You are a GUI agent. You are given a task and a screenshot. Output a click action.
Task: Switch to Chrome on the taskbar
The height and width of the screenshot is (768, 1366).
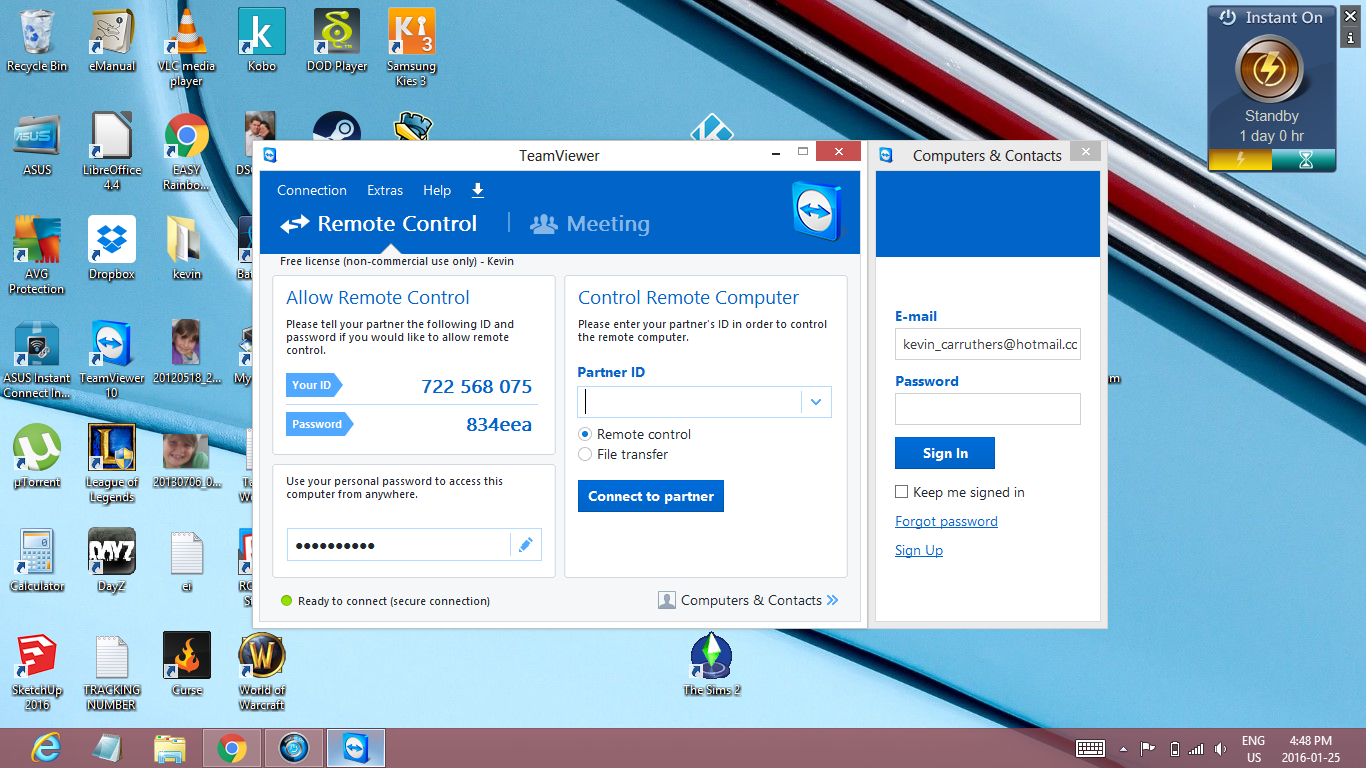point(232,748)
